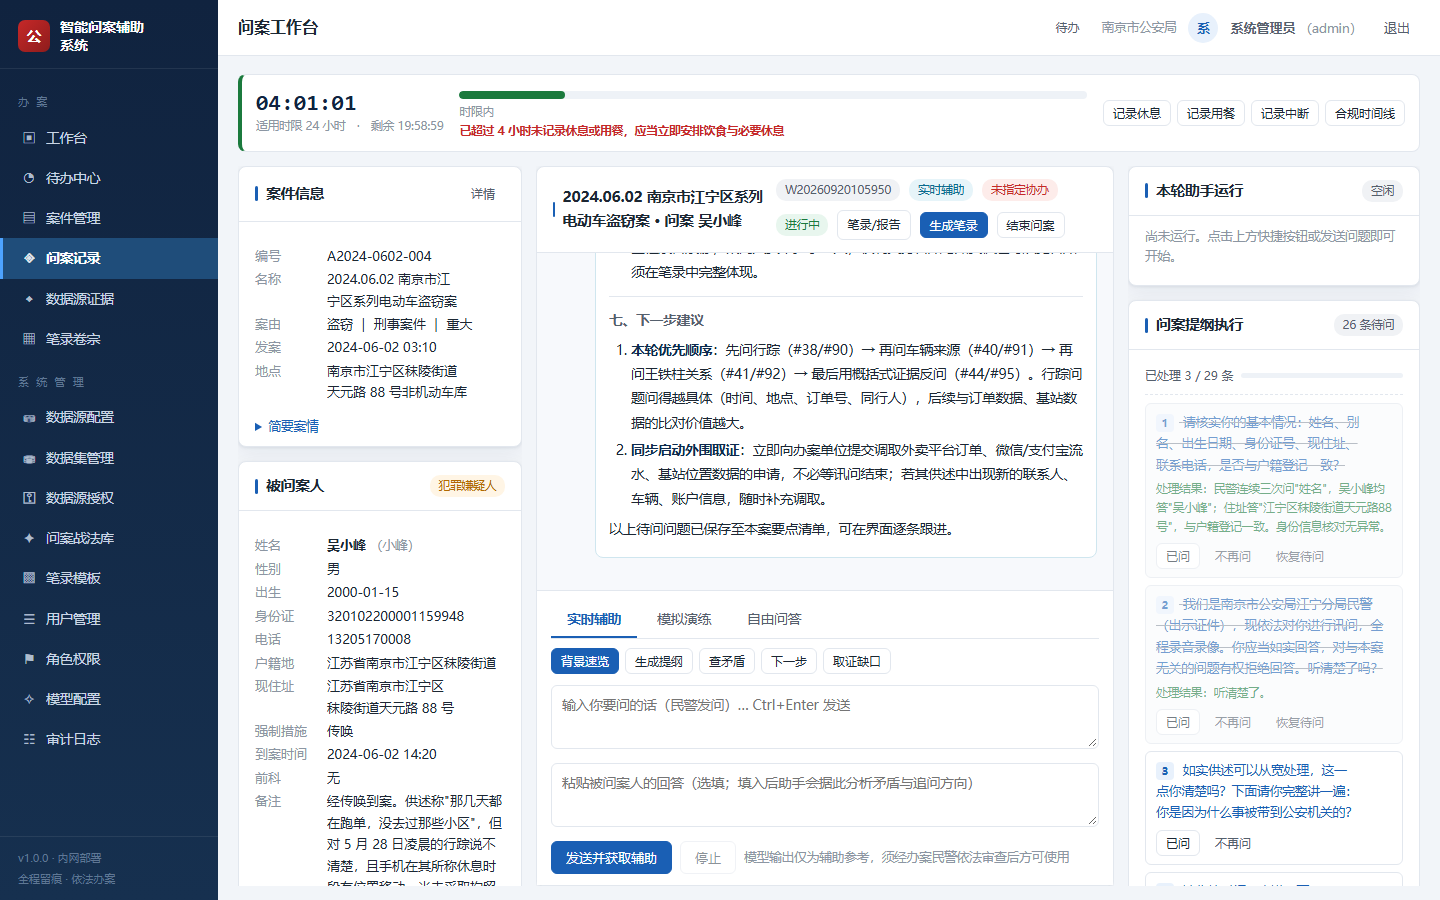1440x900 pixels.
Task: Click the suspect answer paste field
Action: pyautogui.click(x=825, y=795)
